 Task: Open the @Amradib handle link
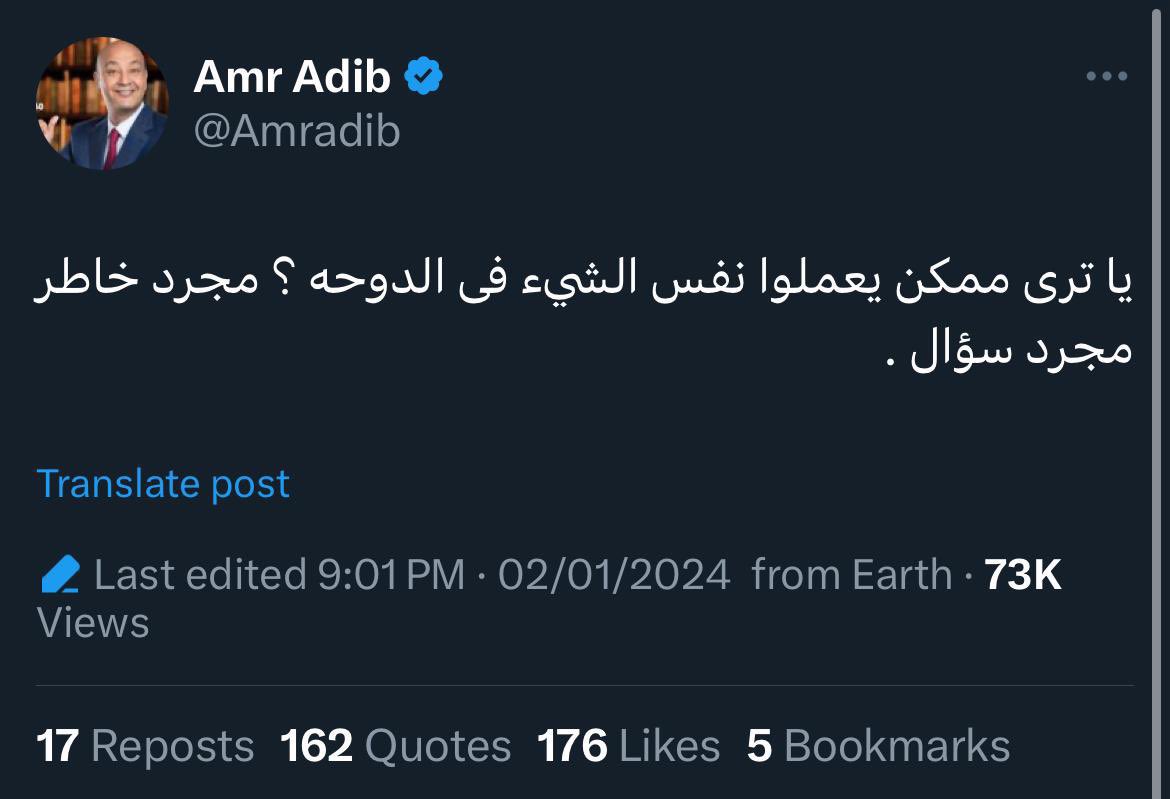coord(296,131)
